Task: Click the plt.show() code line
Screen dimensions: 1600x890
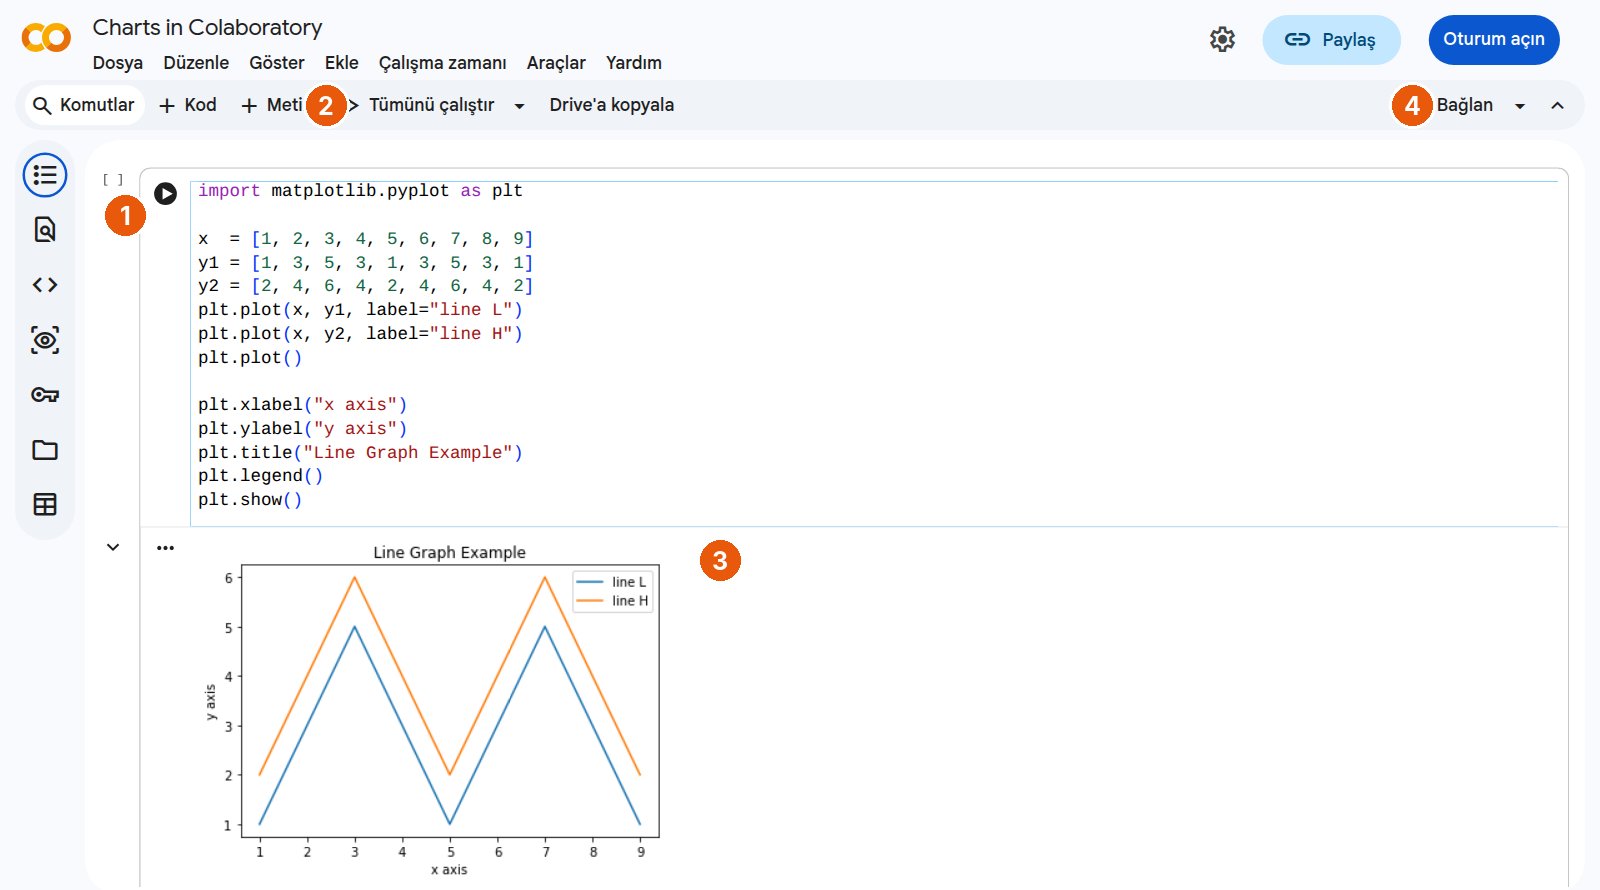Action: tap(250, 500)
